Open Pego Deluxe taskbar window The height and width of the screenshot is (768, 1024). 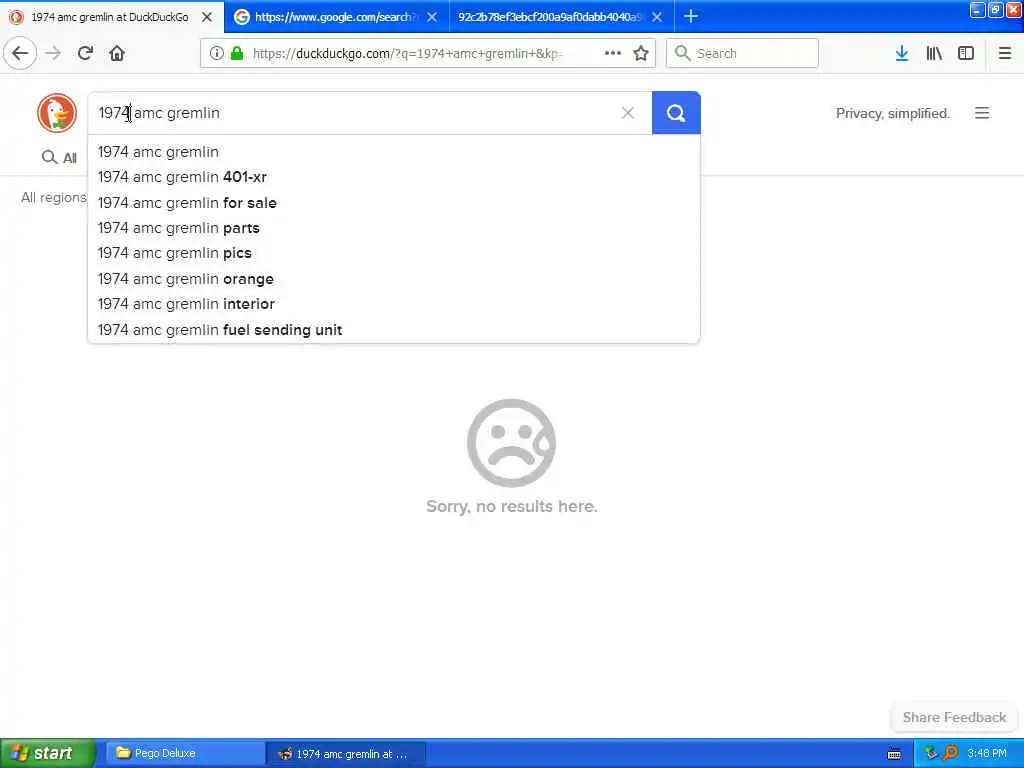click(185, 753)
